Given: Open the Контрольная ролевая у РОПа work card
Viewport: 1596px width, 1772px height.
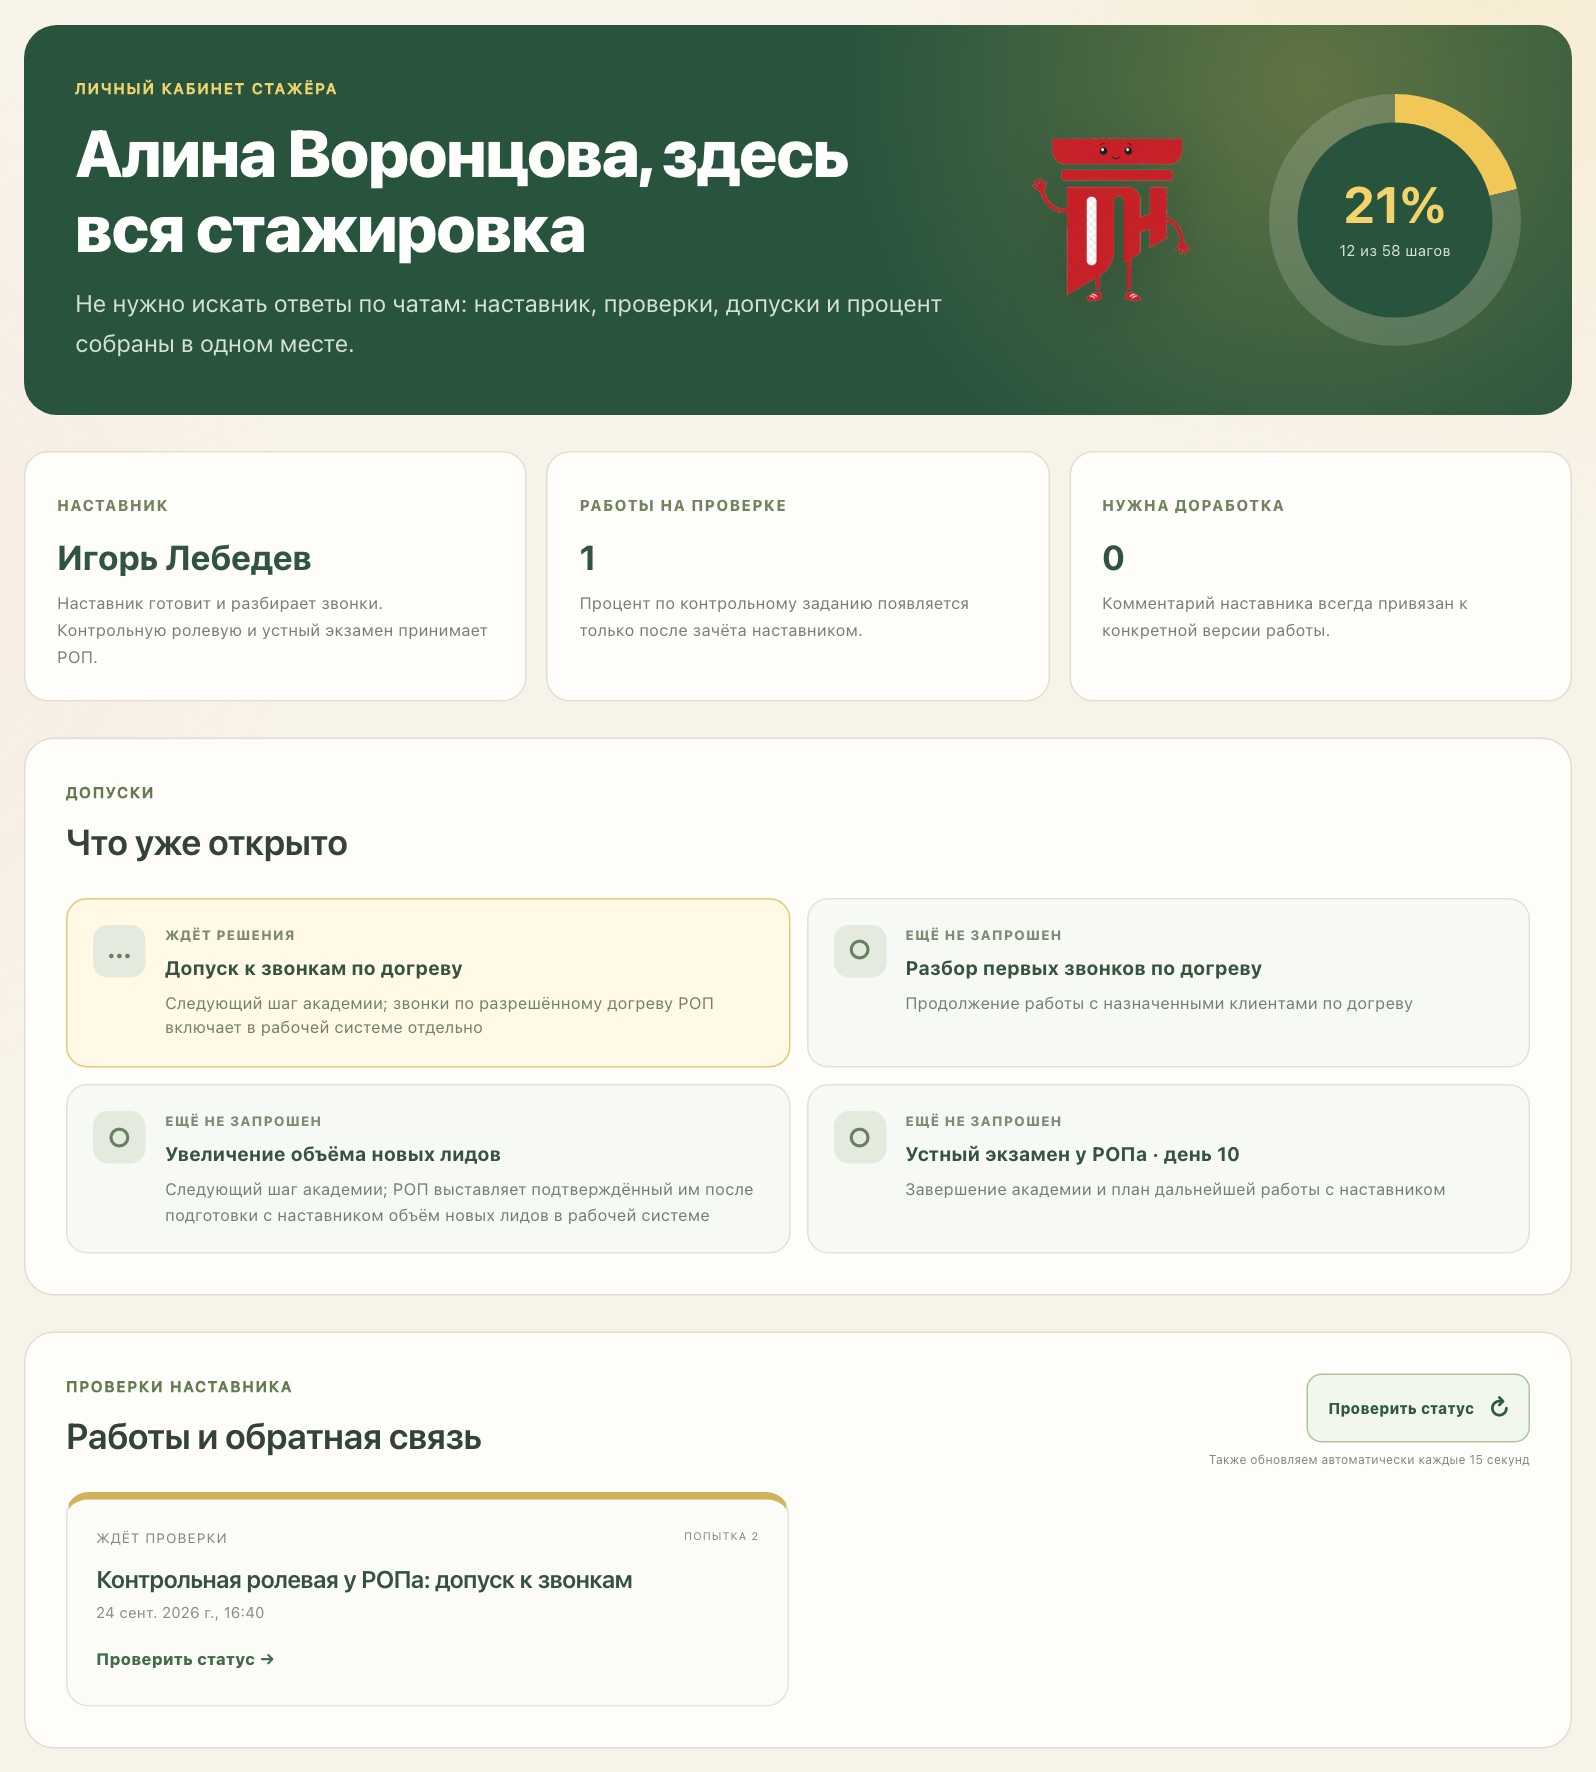Looking at the screenshot, I should pyautogui.click(x=427, y=1599).
